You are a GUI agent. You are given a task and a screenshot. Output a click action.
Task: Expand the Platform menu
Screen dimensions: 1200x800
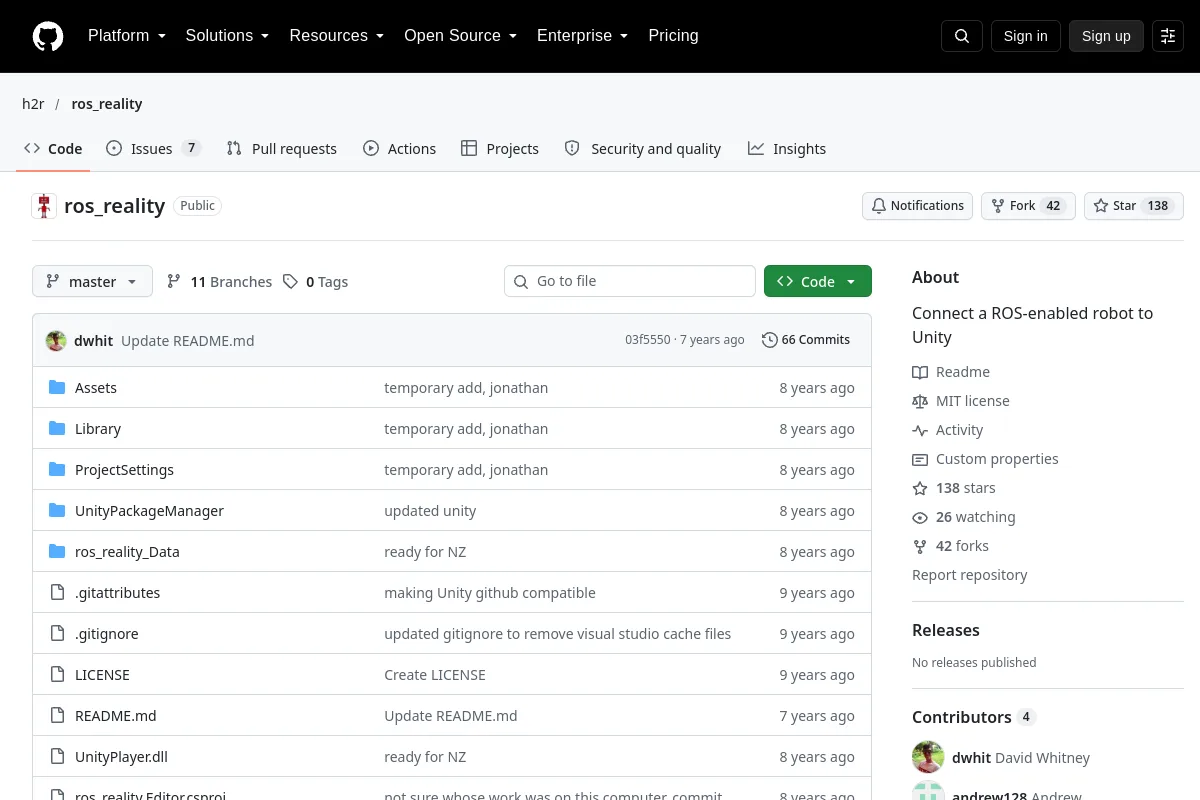pyautogui.click(x=127, y=36)
